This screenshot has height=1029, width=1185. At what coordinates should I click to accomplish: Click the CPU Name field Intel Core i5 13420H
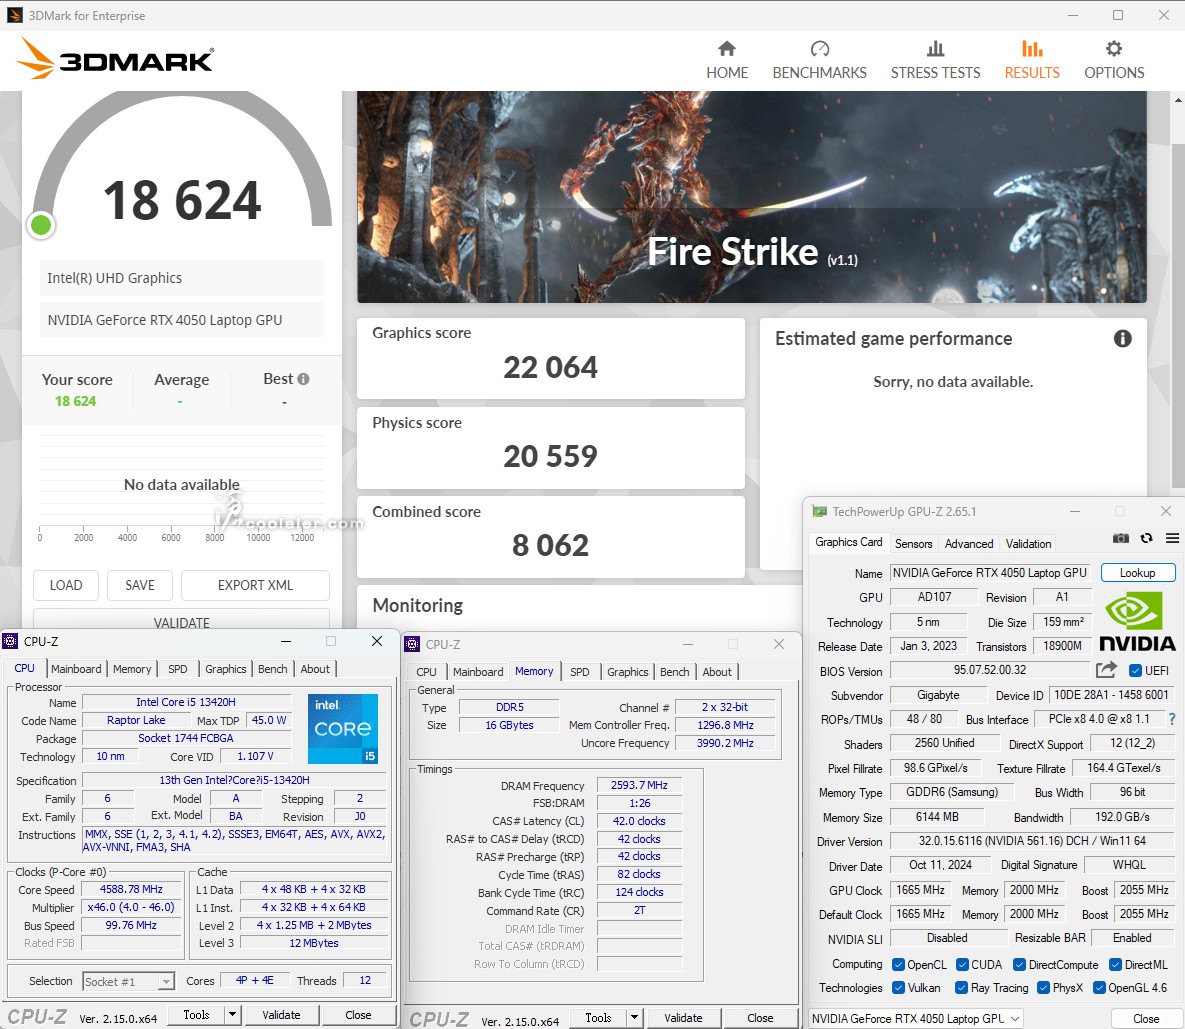coord(186,703)
